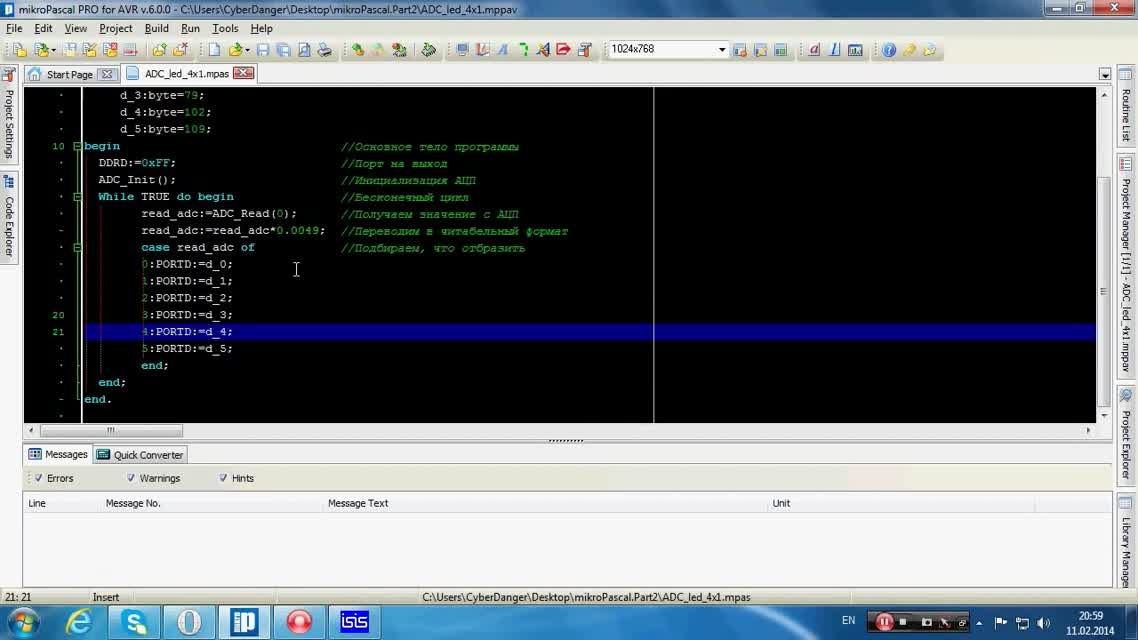Switch to the Start Page tab
The image size is (1138, 640).
point(70,74)
